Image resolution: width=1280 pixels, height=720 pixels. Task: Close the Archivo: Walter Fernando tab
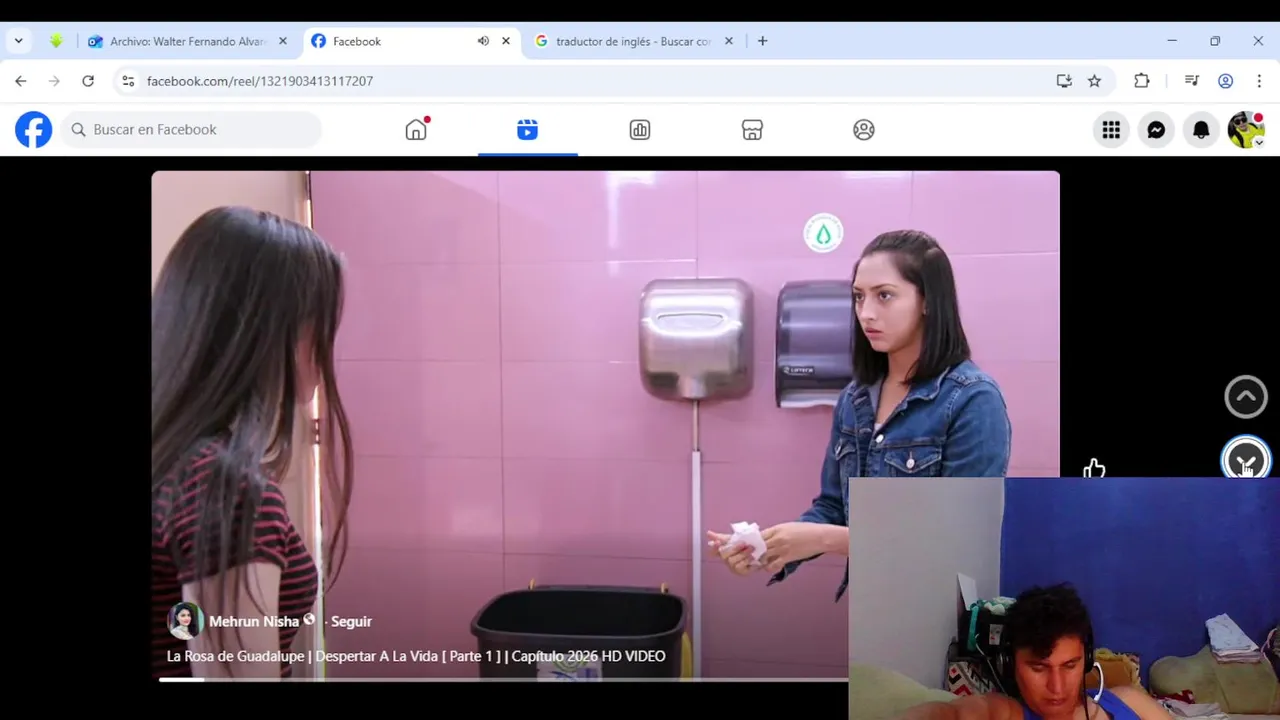coord(283,41)
